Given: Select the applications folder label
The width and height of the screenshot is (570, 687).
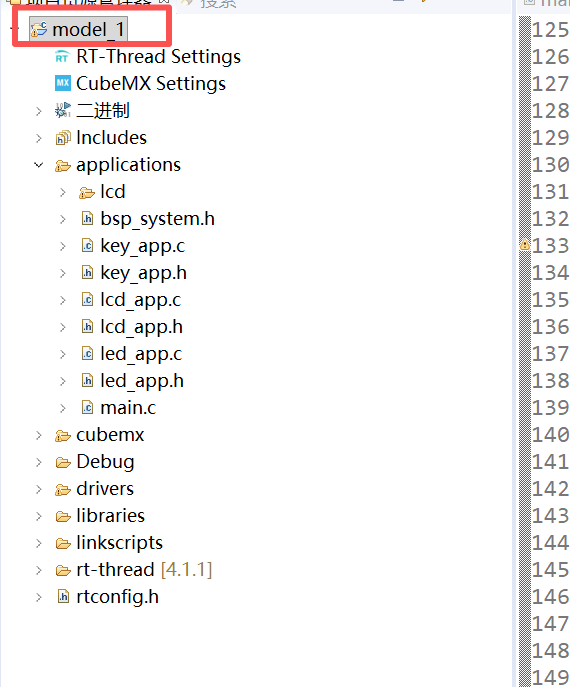Looking at the screenshot, I should 128,165.
